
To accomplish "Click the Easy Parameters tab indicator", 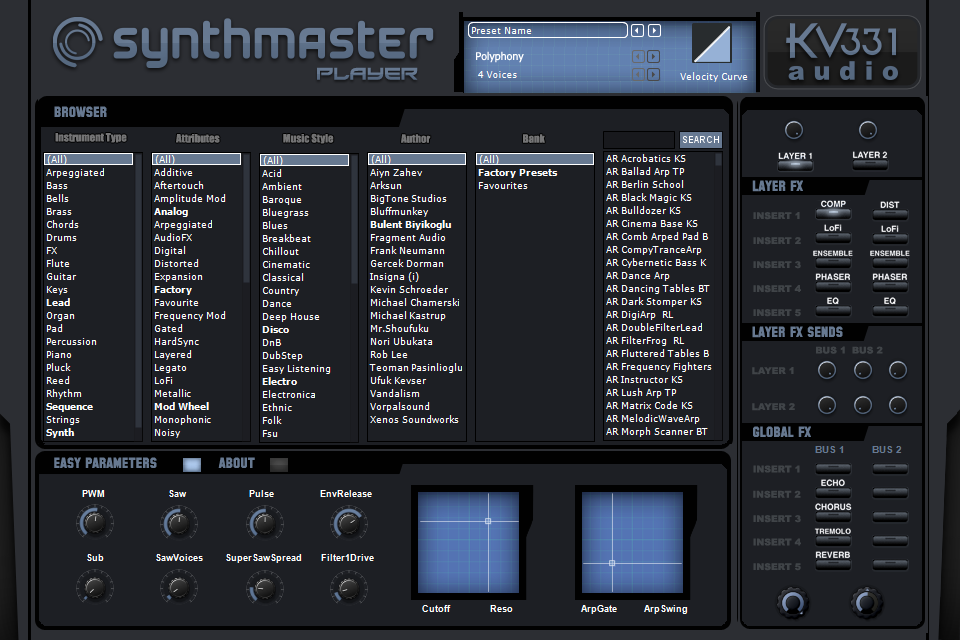I will [192, 464].
